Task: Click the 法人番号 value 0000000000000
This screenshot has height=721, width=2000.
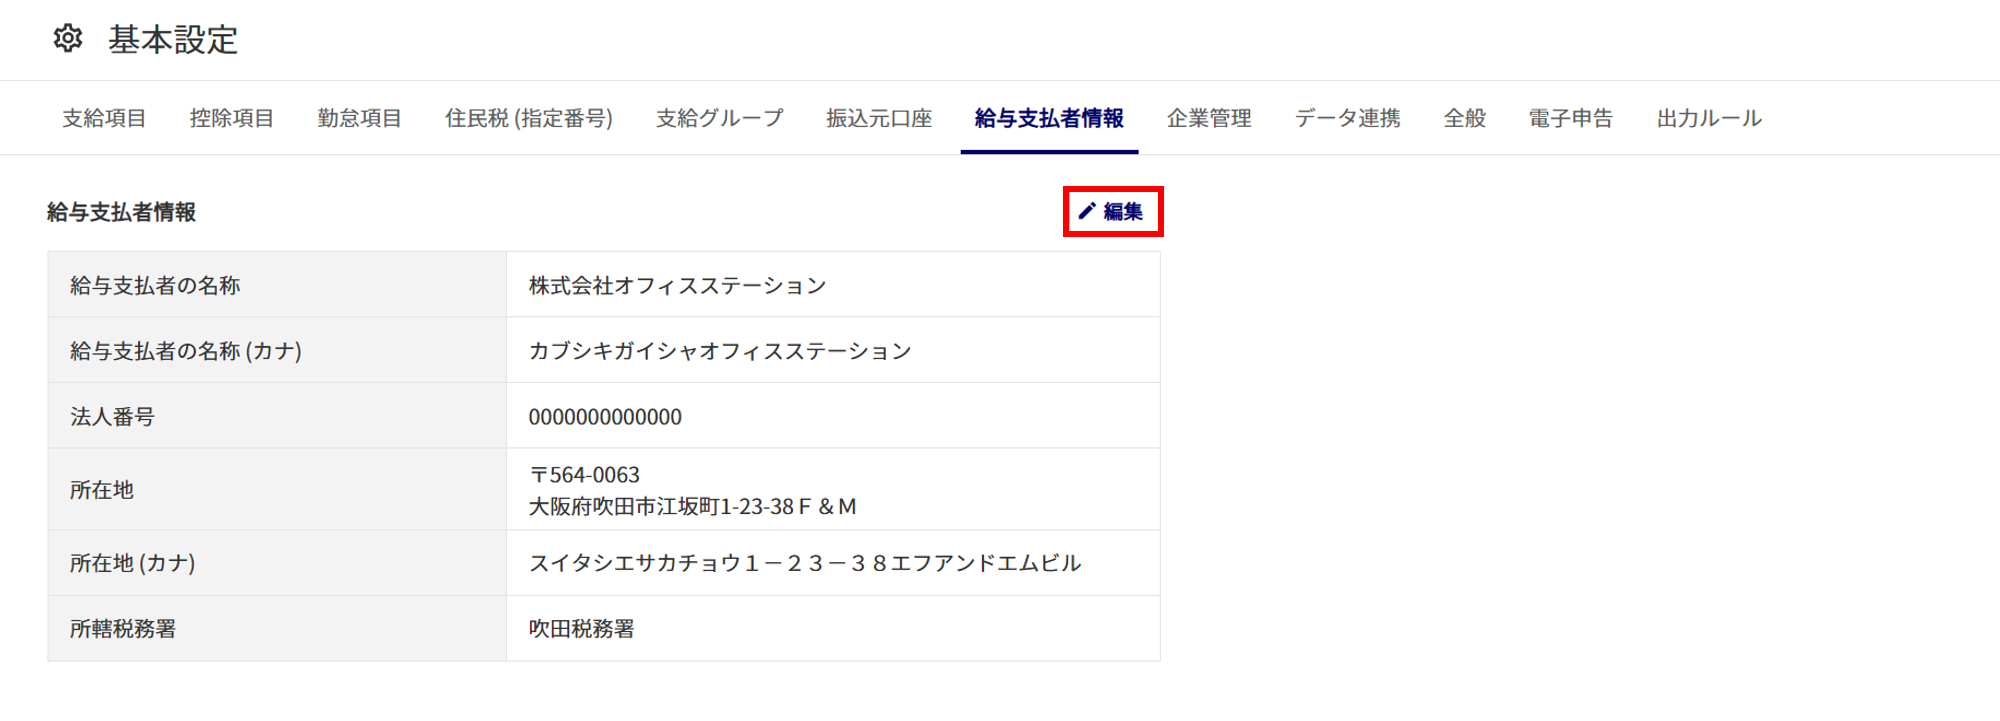Action: pyautogui.click(x=605, y=417)
